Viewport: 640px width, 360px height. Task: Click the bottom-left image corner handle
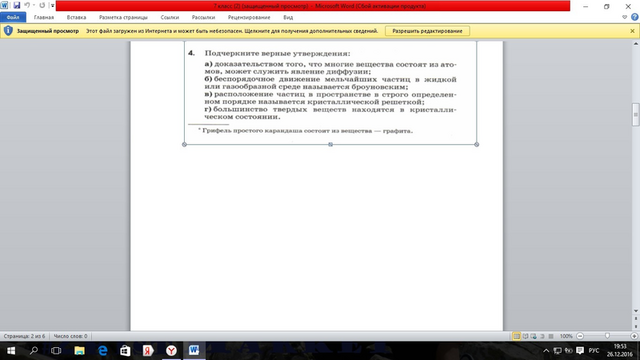pos(184,144)
